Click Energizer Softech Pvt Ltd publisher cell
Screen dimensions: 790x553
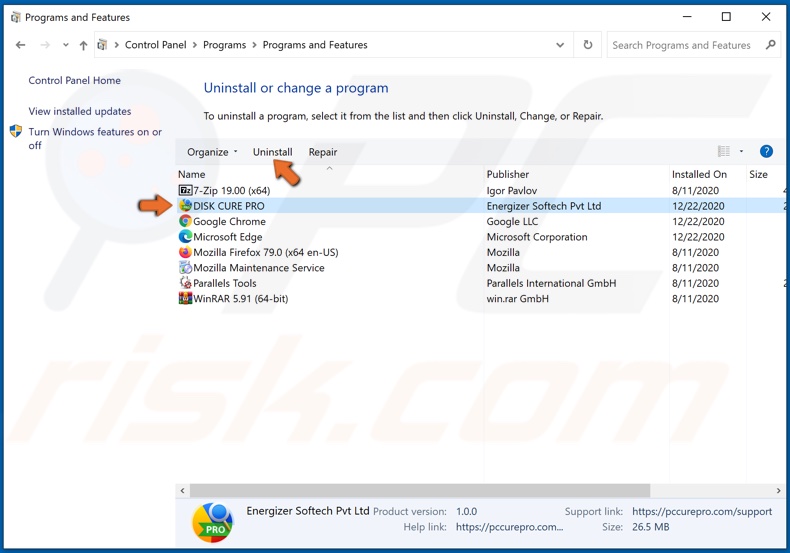[x=544, y=206]
